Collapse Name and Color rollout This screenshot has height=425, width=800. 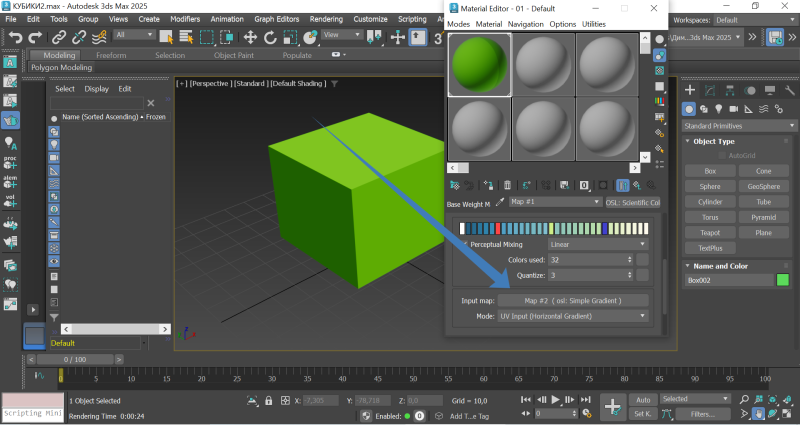pyautogui.click(x=687, y=266)
